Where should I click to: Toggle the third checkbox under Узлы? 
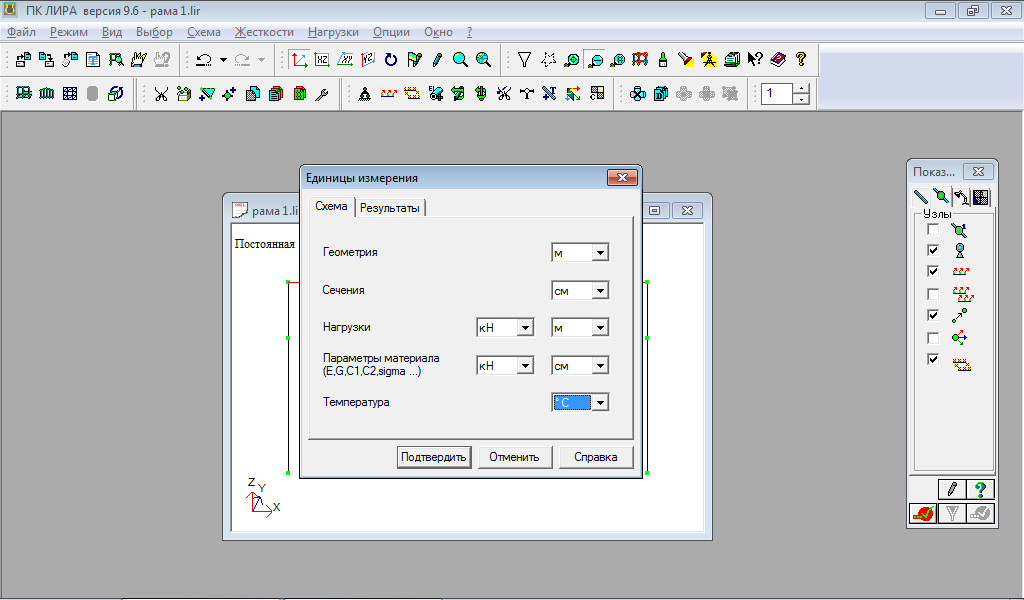pyautogui.click(x=933, y=271)
